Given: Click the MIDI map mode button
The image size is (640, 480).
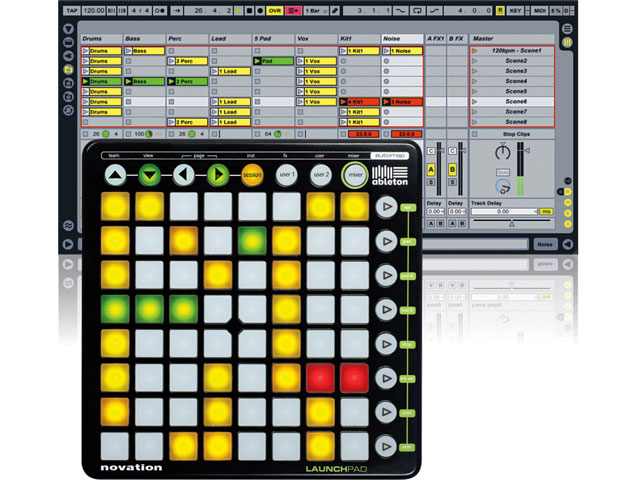Looking at the screenshot, I should click(x=540, y=11).
